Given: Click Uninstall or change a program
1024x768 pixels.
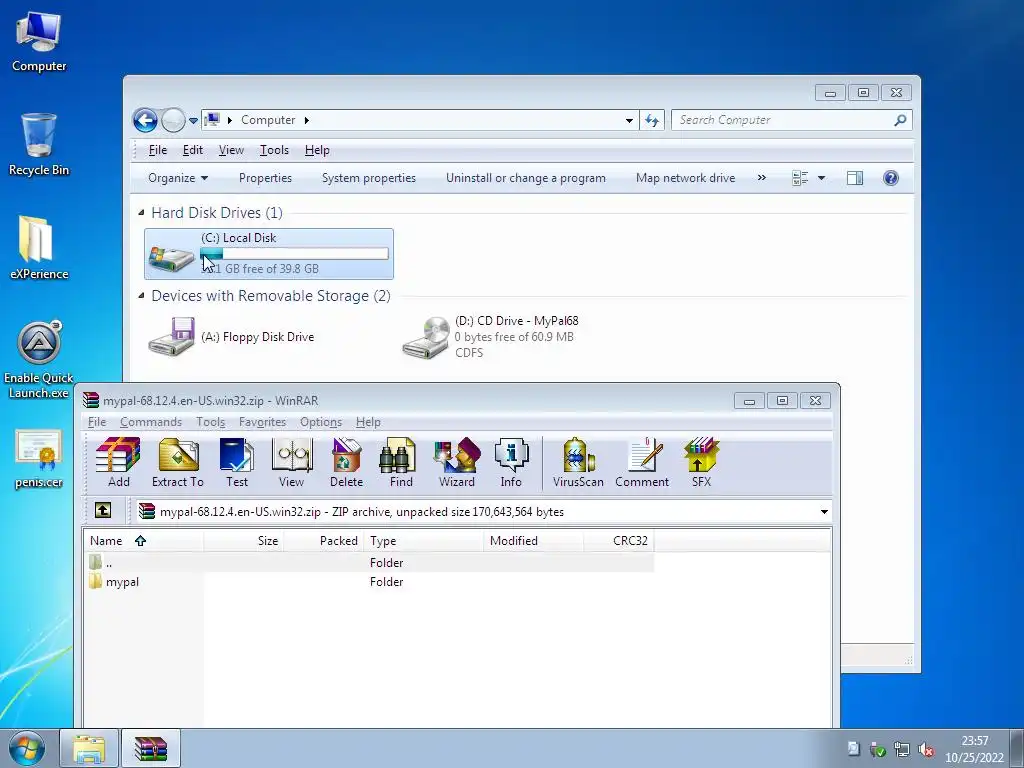Looking at the screenshot, I should (x=526, y=178).
